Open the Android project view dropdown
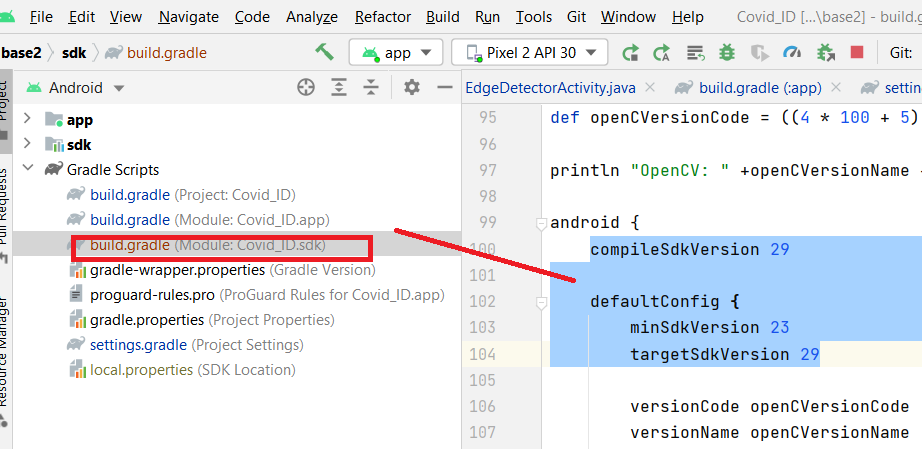The width and height of the screenshot is (922, 449). (76, 88)
